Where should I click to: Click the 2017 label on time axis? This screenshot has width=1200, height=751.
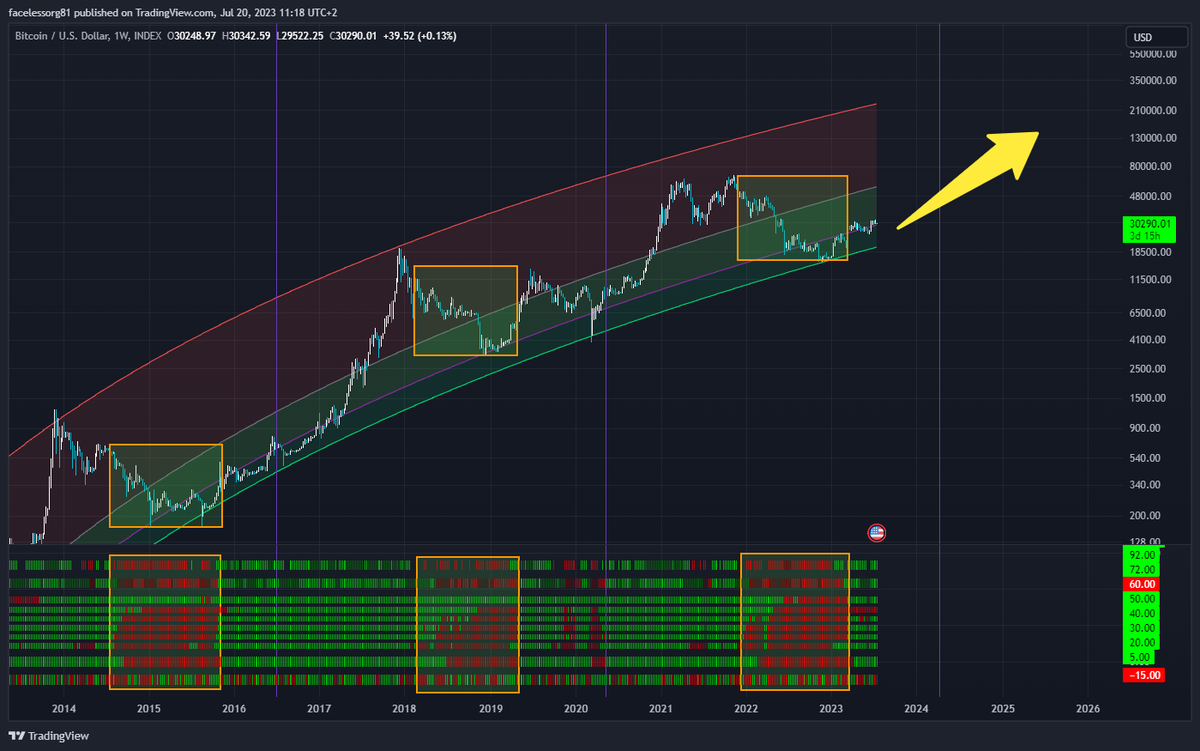pos(319,708)
